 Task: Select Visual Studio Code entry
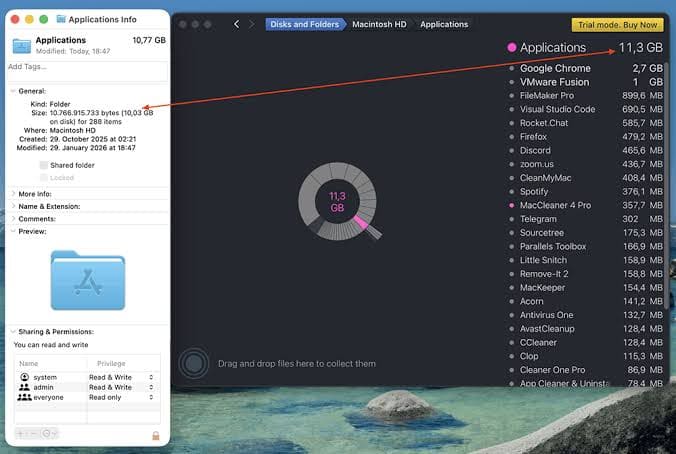(586, 109)
